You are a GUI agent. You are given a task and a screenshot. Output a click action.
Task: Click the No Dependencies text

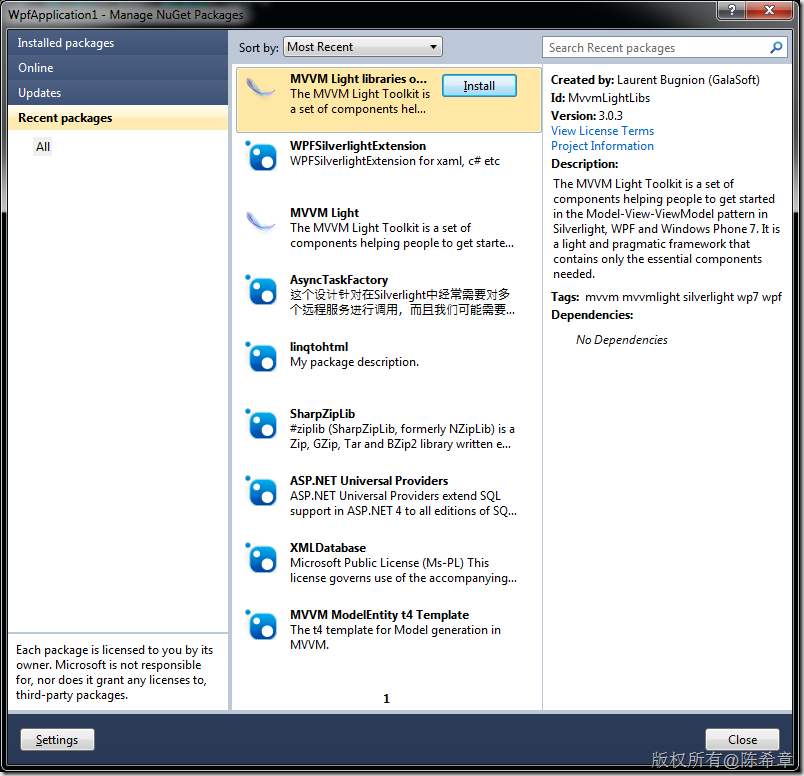[x=621, y=340]
